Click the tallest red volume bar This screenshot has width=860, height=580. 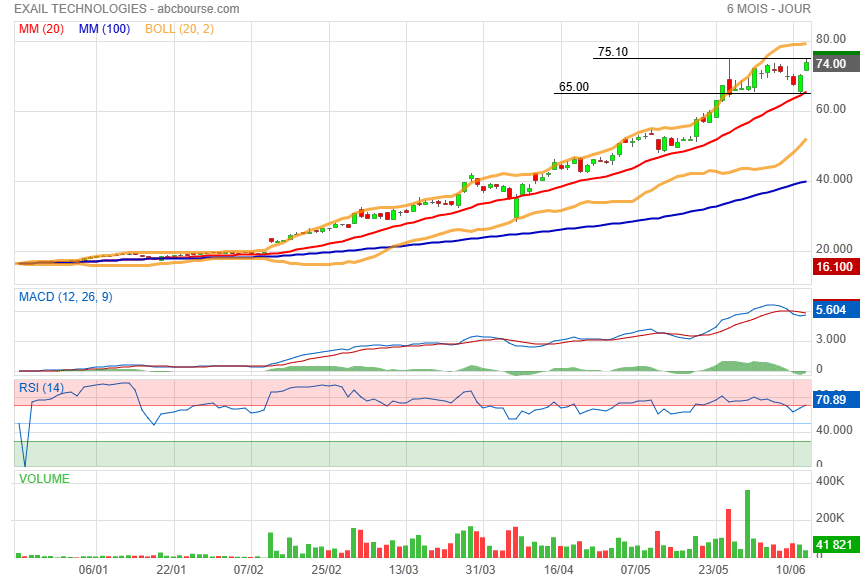coord(728,533)
